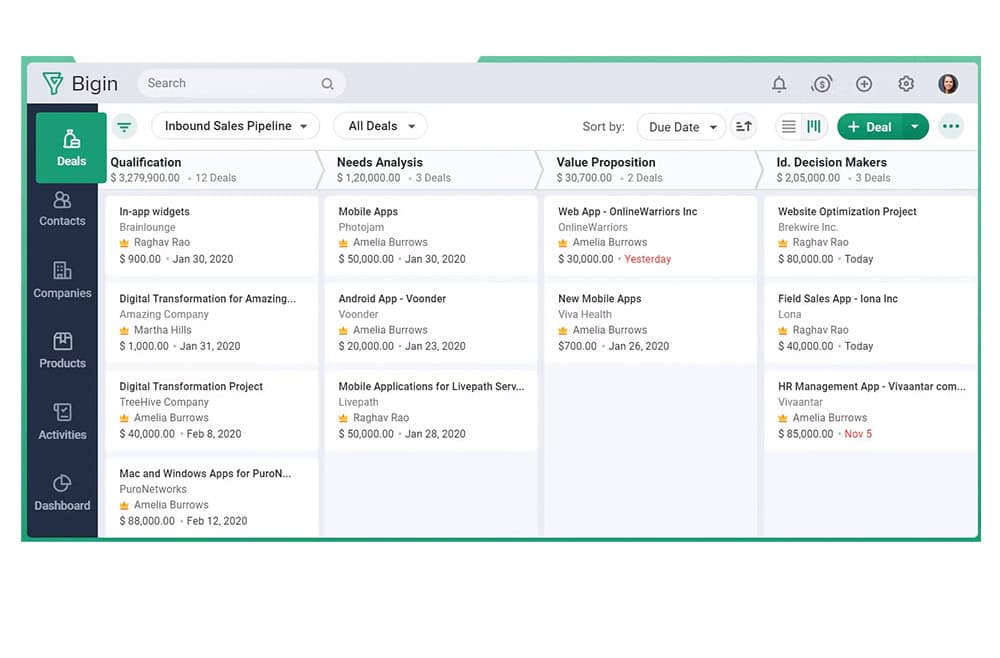Click the Vivaantar company name

(800, 402)
